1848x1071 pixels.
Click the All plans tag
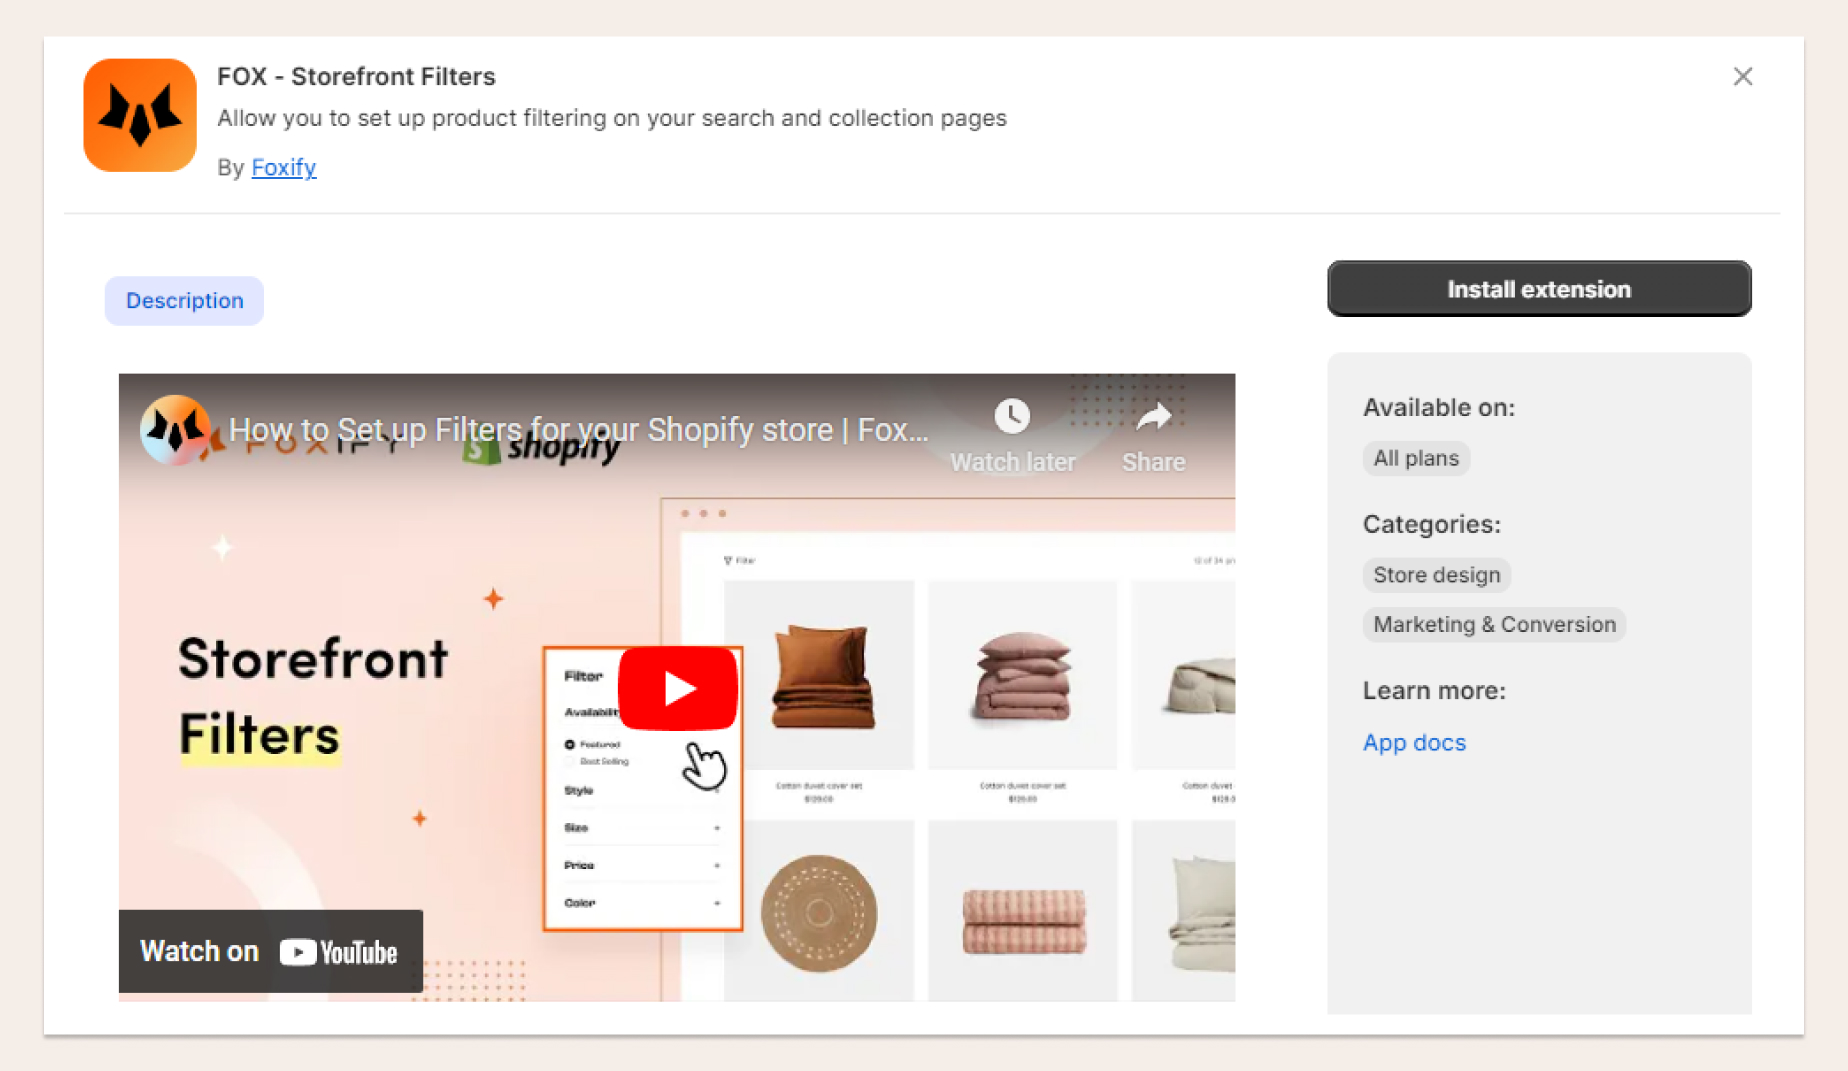click(1416, 458)
